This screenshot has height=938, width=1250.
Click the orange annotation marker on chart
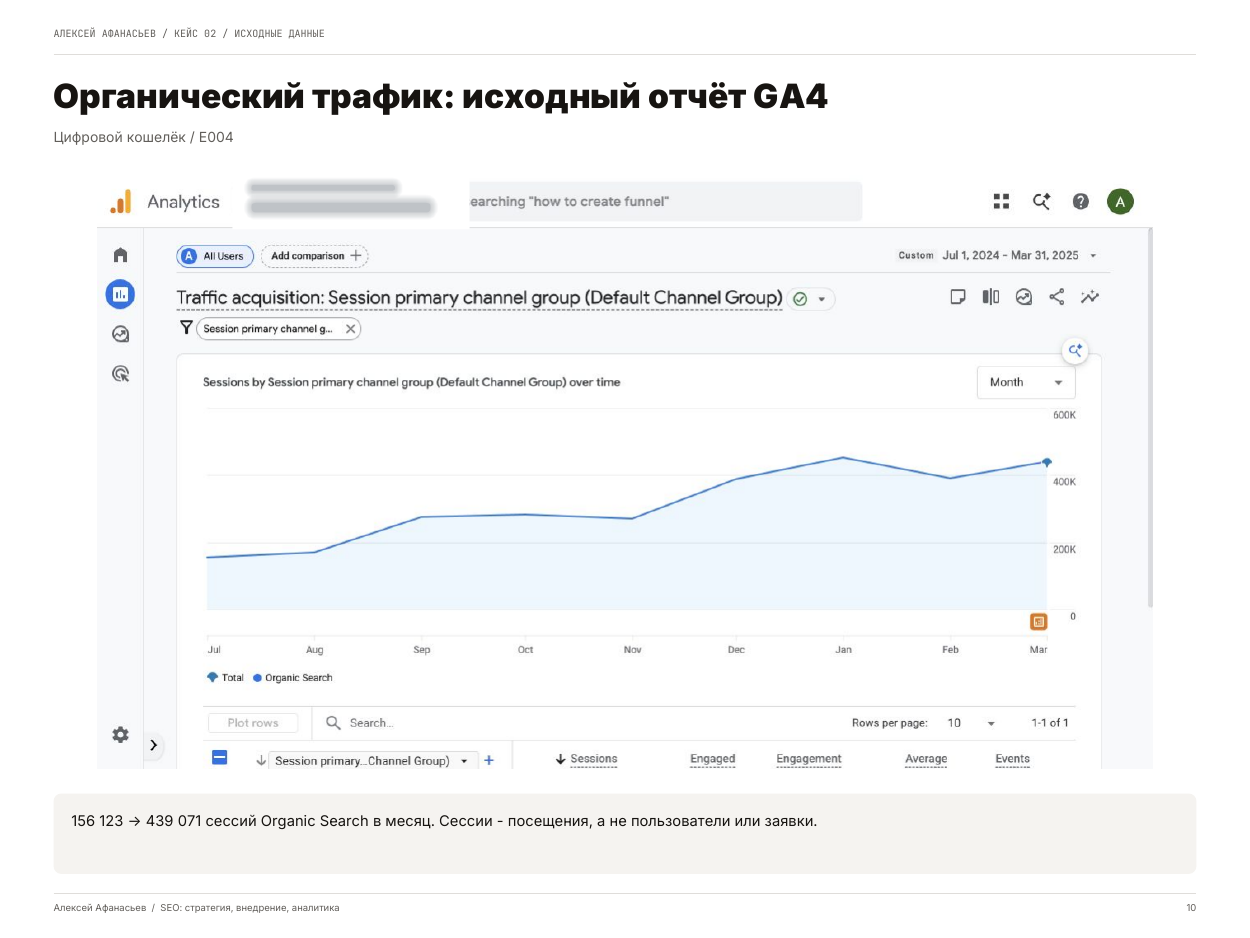[x=1039, y=622]
